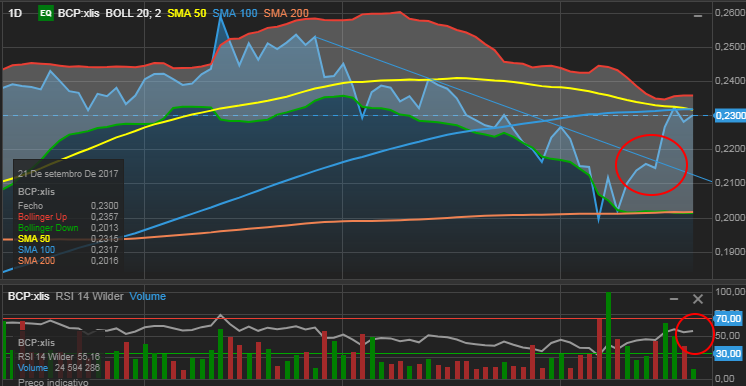Select the 1D timeframe label

16,13
